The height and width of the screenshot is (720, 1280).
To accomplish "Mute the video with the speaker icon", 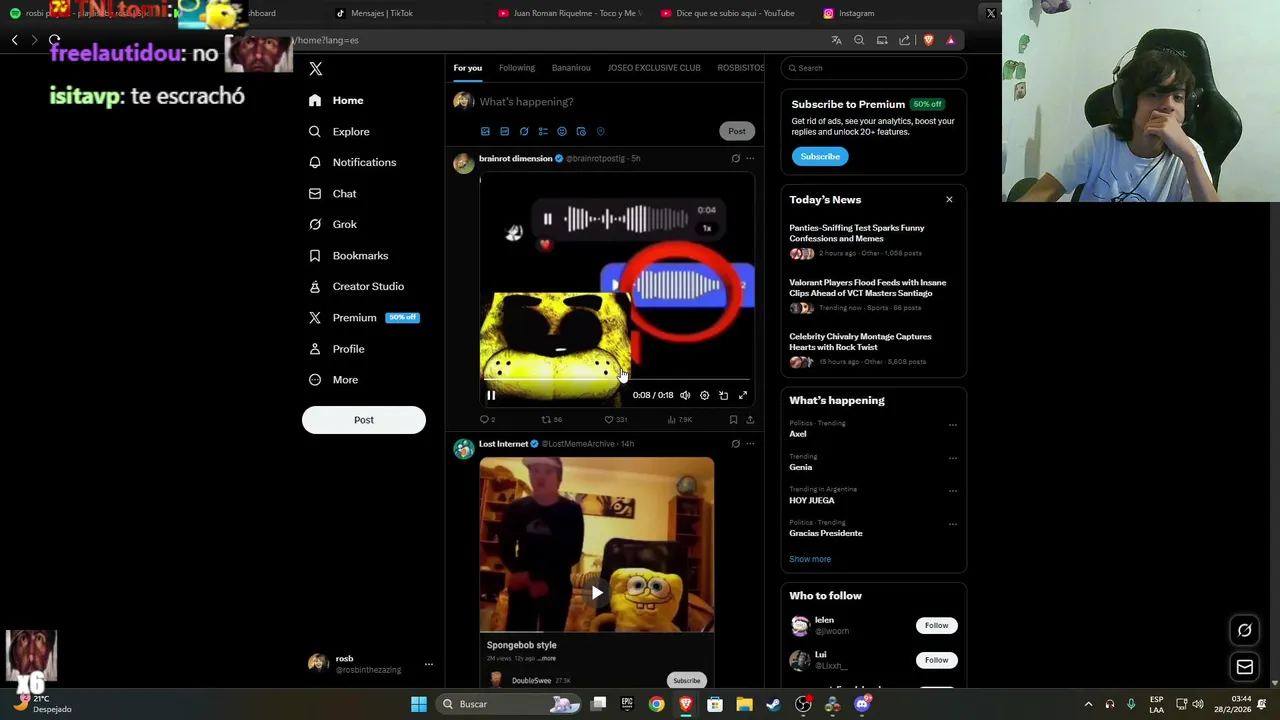I will coord(685,395).
